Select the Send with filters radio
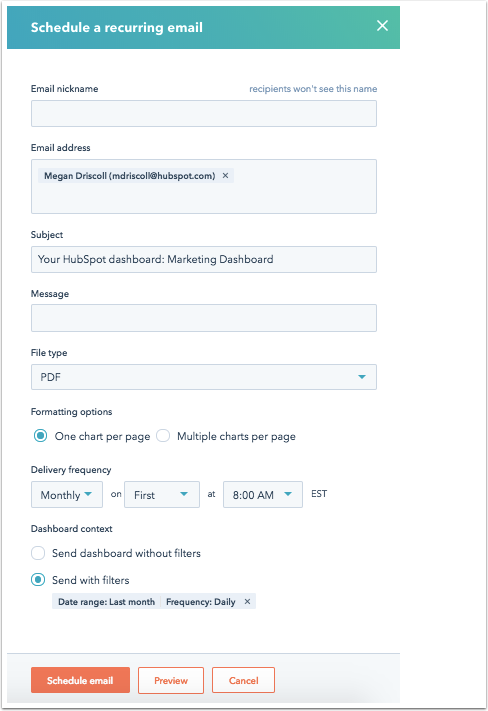The height and width of the screenshot is (711, 488). [38, 580]
